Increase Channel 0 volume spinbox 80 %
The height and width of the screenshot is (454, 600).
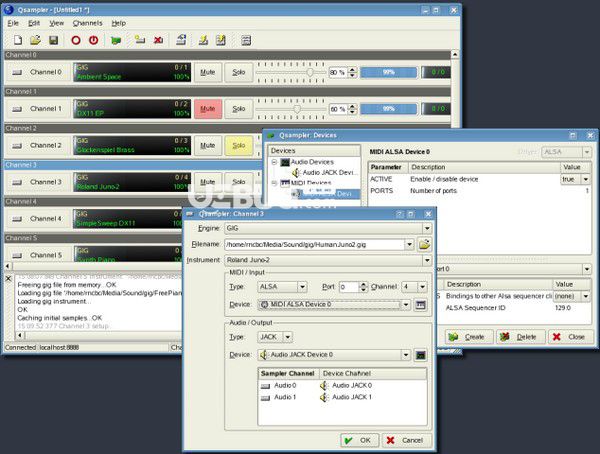click(x=352, y=69)
